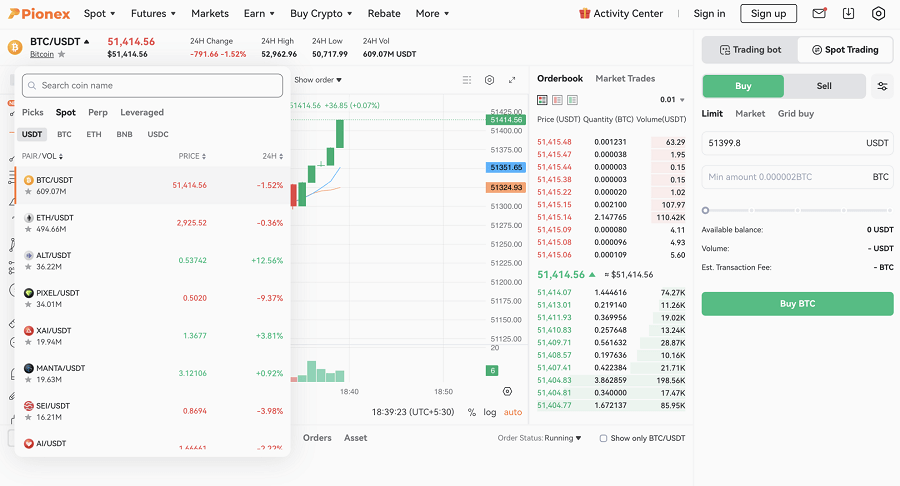
Task: Switch to Trading bot mode
Action: (750, 50)
